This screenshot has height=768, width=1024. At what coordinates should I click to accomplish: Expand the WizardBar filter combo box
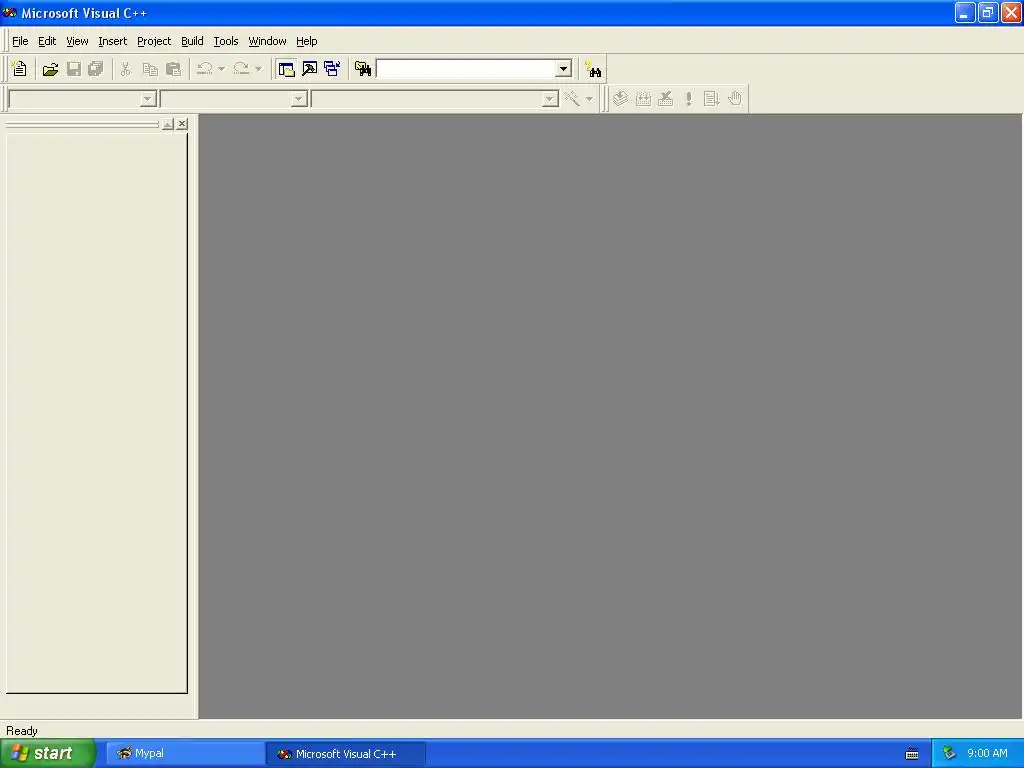(x=298, y=99)
